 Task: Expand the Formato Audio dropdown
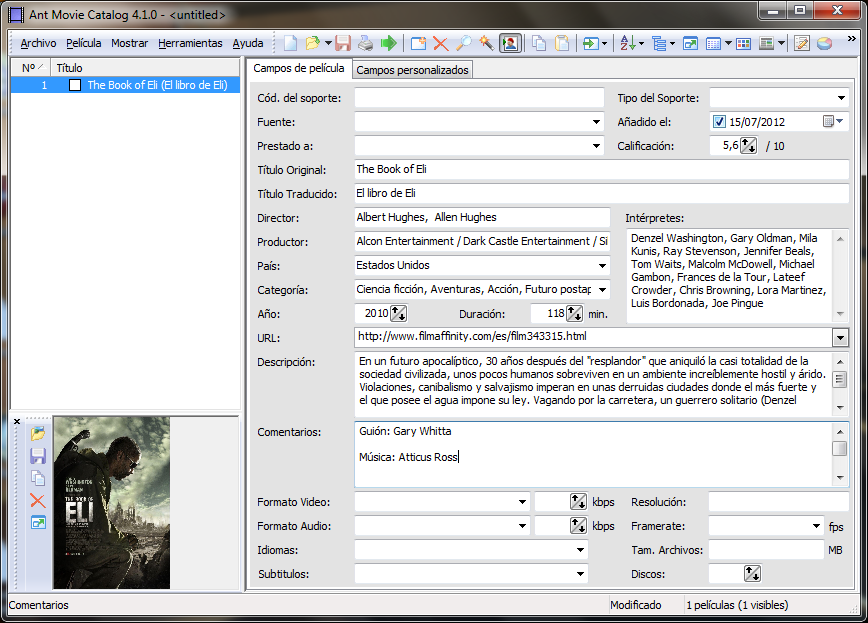(x=522, y=526)
